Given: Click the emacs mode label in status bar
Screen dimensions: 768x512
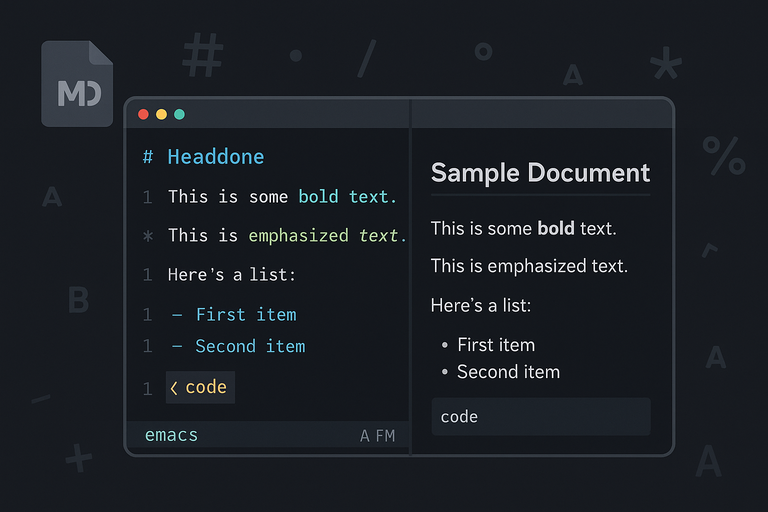Looking at the screenshot, I should click(x=171, y=435).
